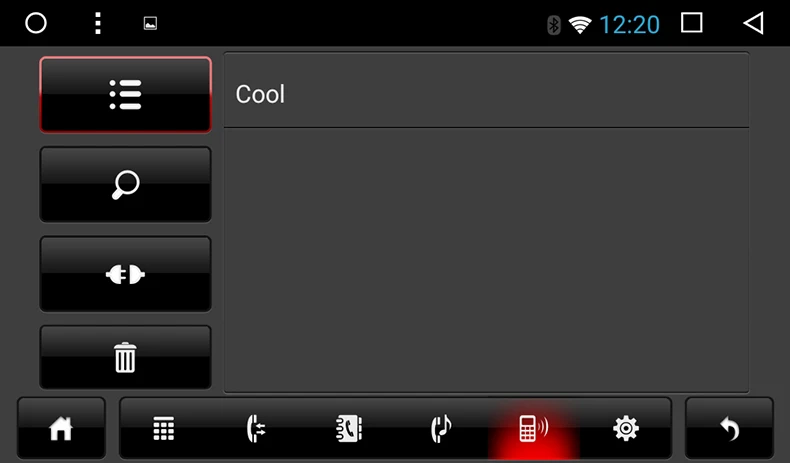Switch to Bluetooth music phone-note icon

441,428
